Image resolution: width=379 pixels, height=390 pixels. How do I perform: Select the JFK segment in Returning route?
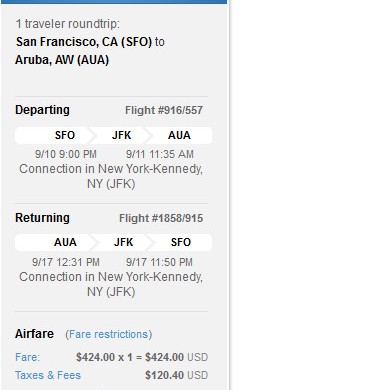point(123,242)
